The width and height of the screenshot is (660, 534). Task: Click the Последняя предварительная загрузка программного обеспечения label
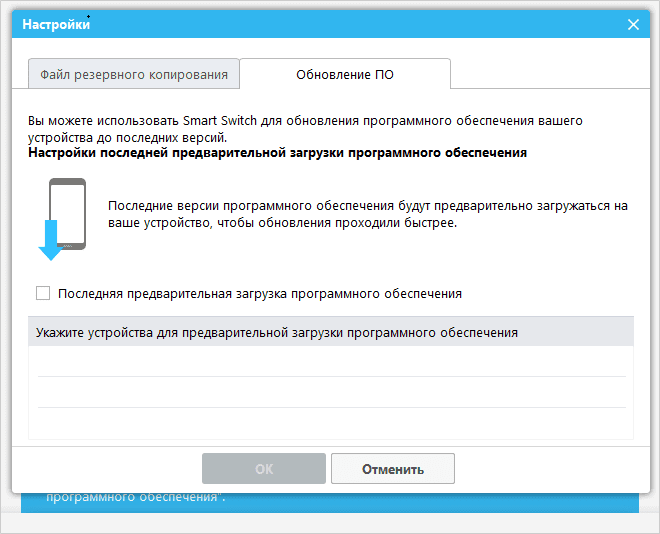pyautogui.click(x=260, y=294)
